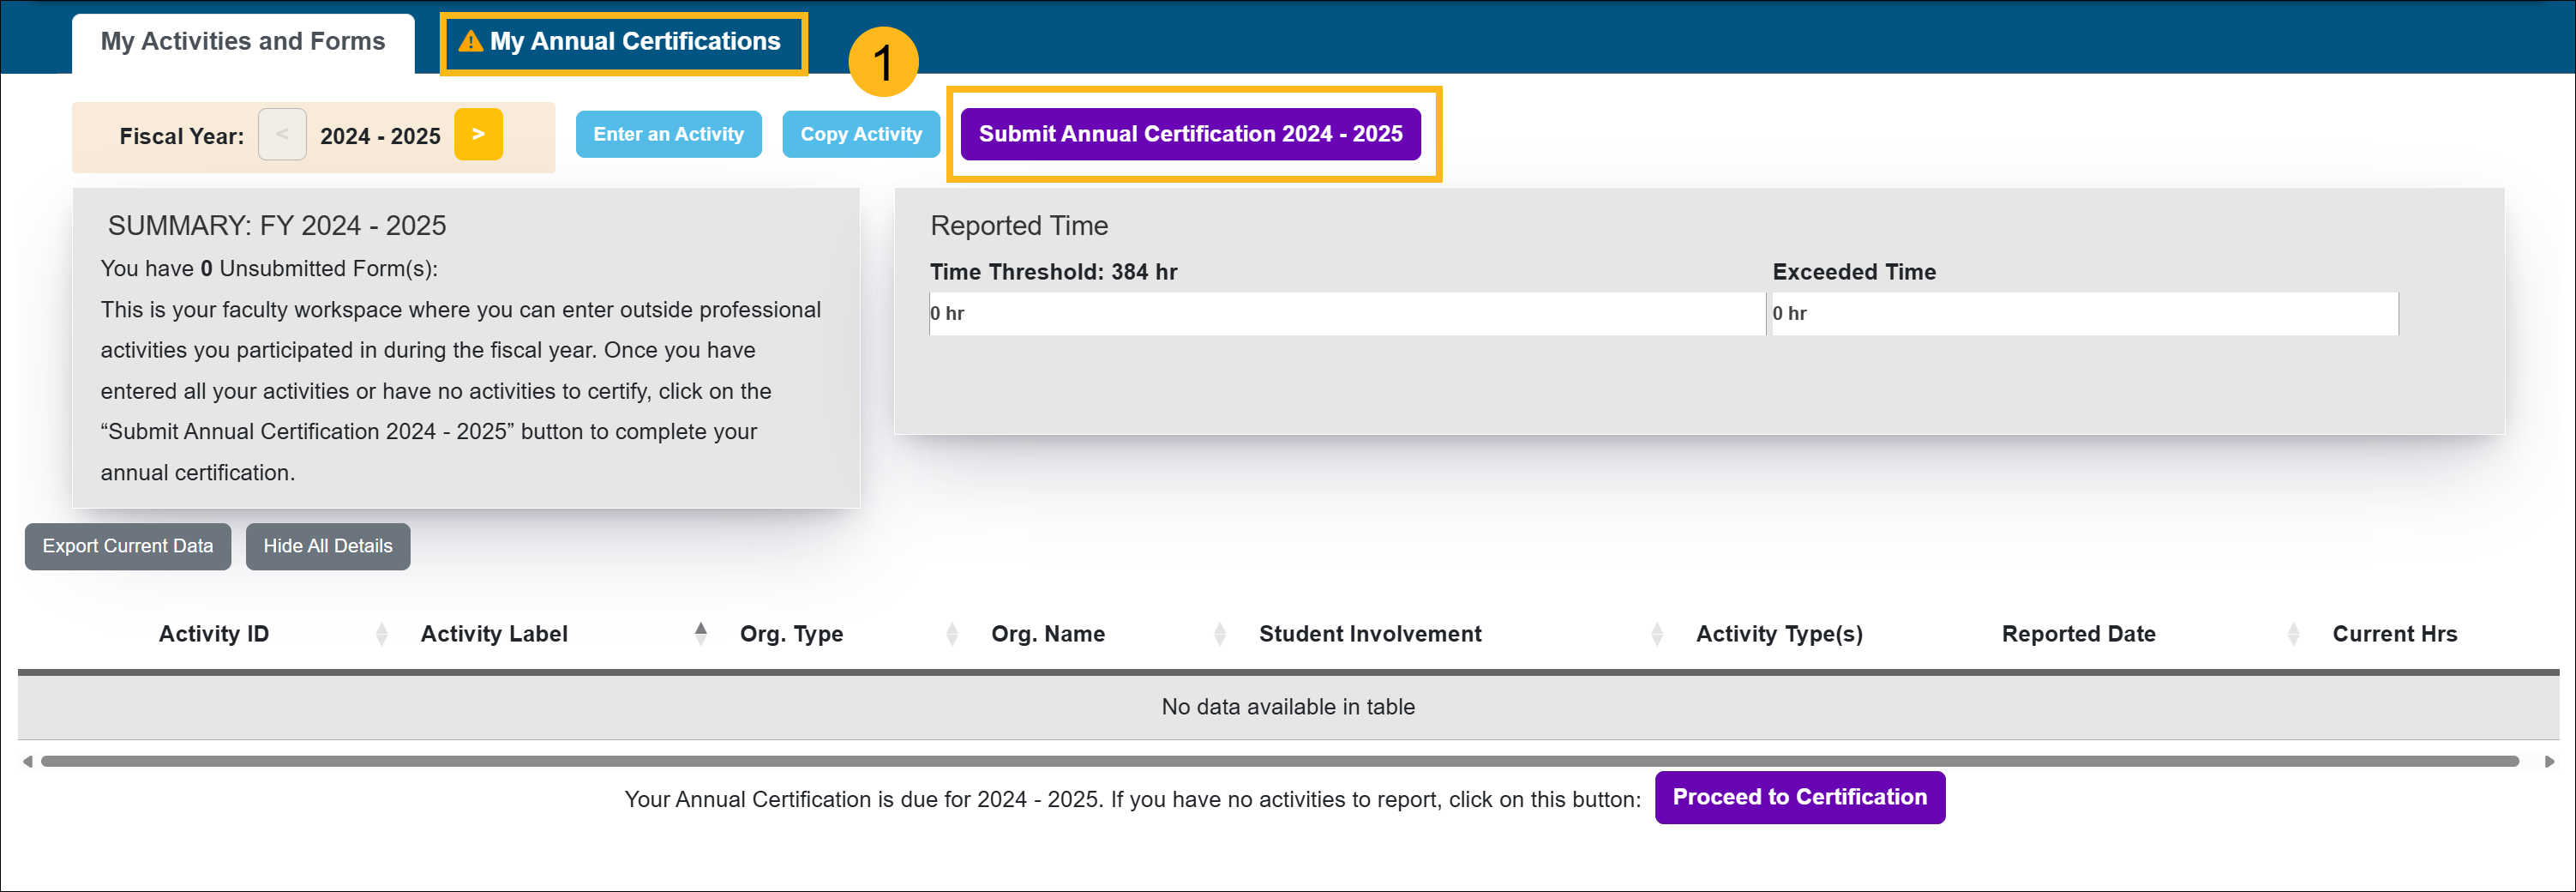Advance to next fiscal year arrow
The height and width of the screenshot is (892, 2576).
[x=478, y=134]
